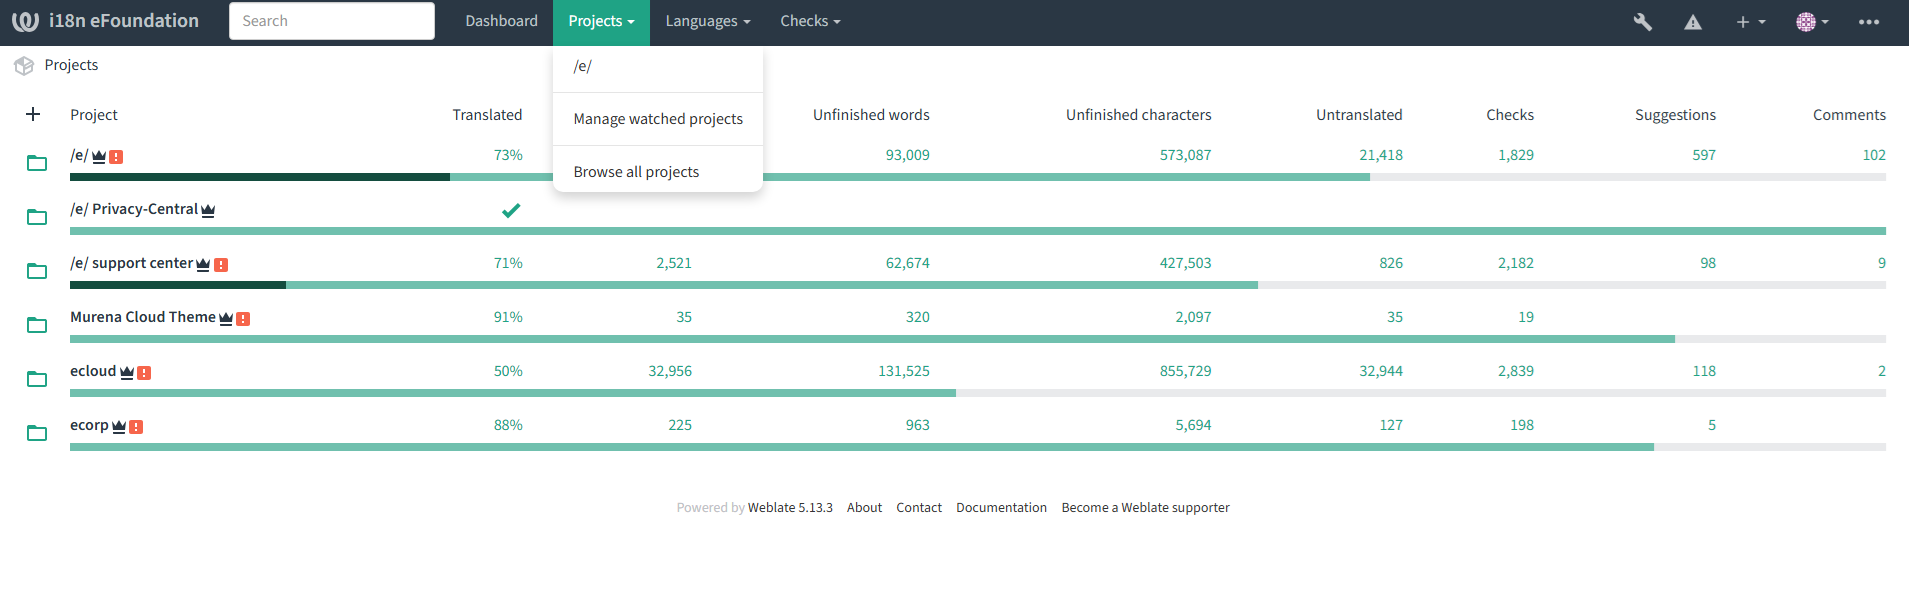This screenshot has height=594, width=1909.
Task: Click the crown icon next to support center
Action: (203, 264)
